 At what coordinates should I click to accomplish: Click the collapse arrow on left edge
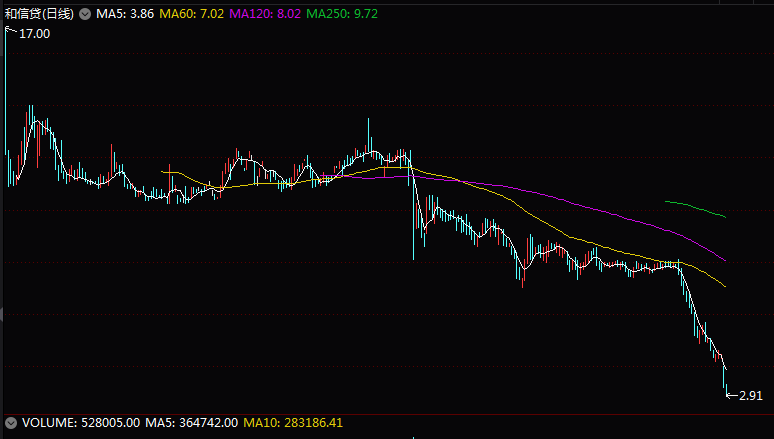[1, 314]
